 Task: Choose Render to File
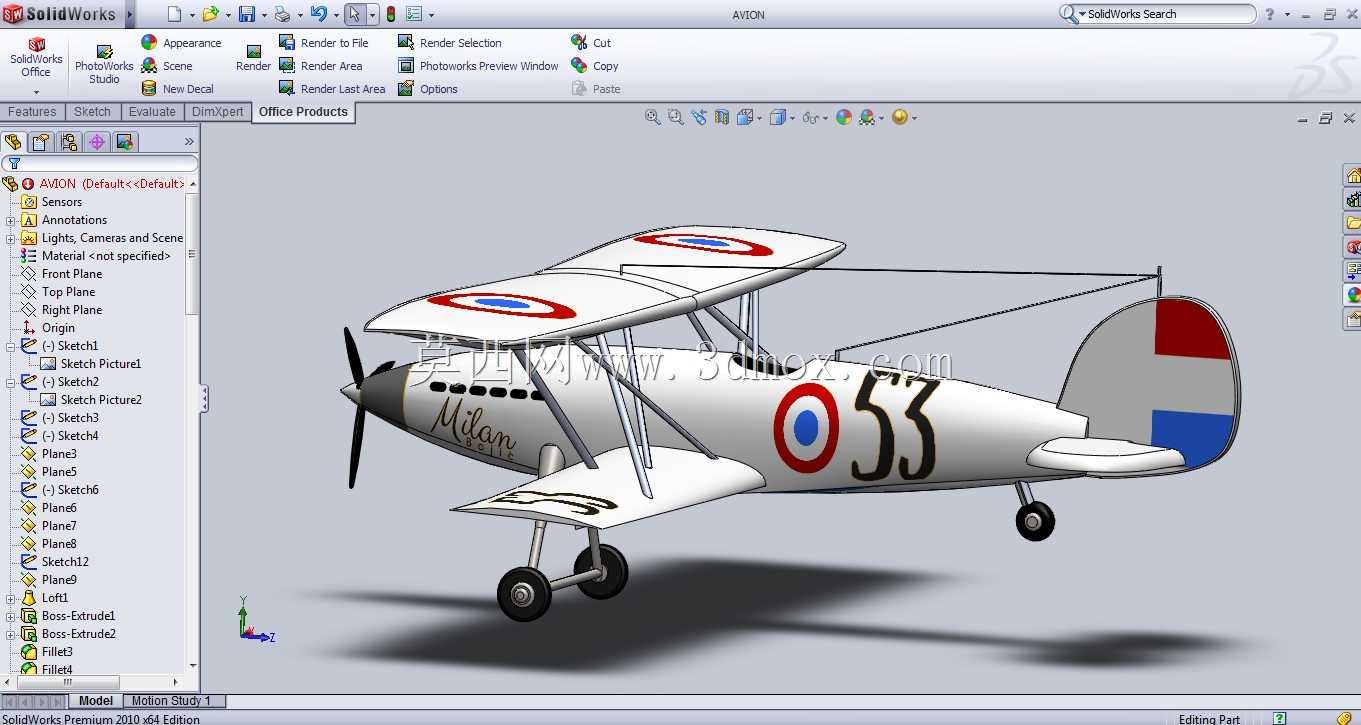pos(323,43)
